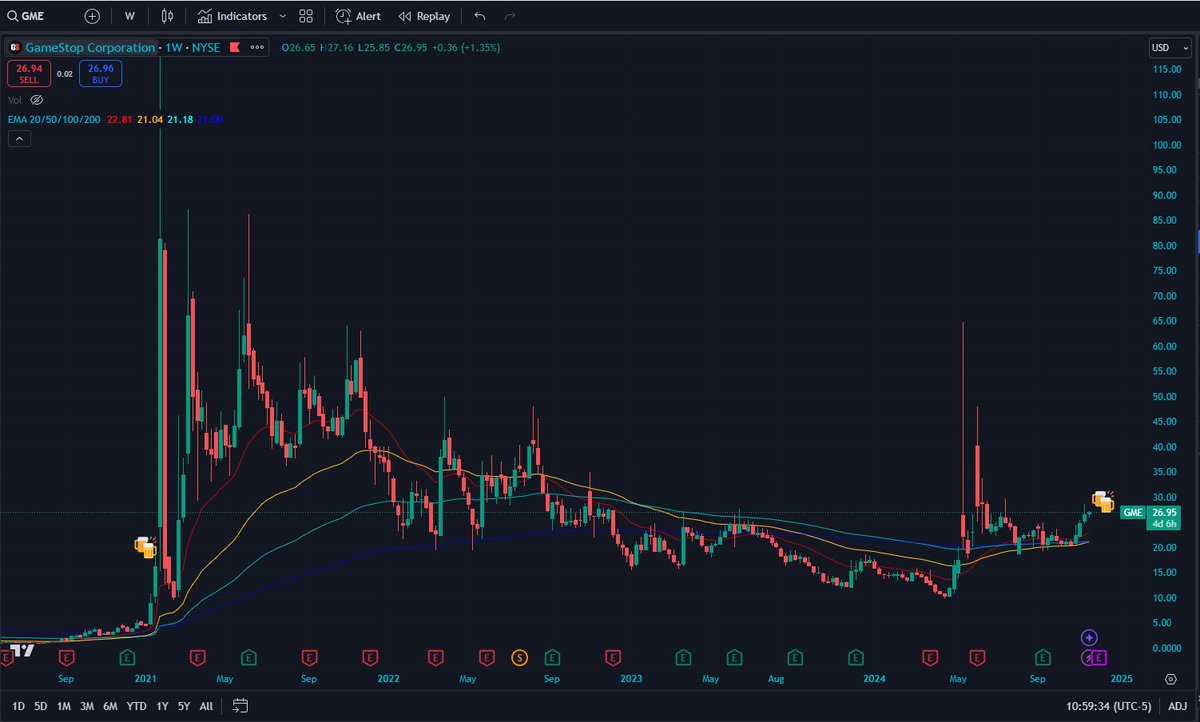Open chart settings gear on the axis corner

tap(1170, 679)
